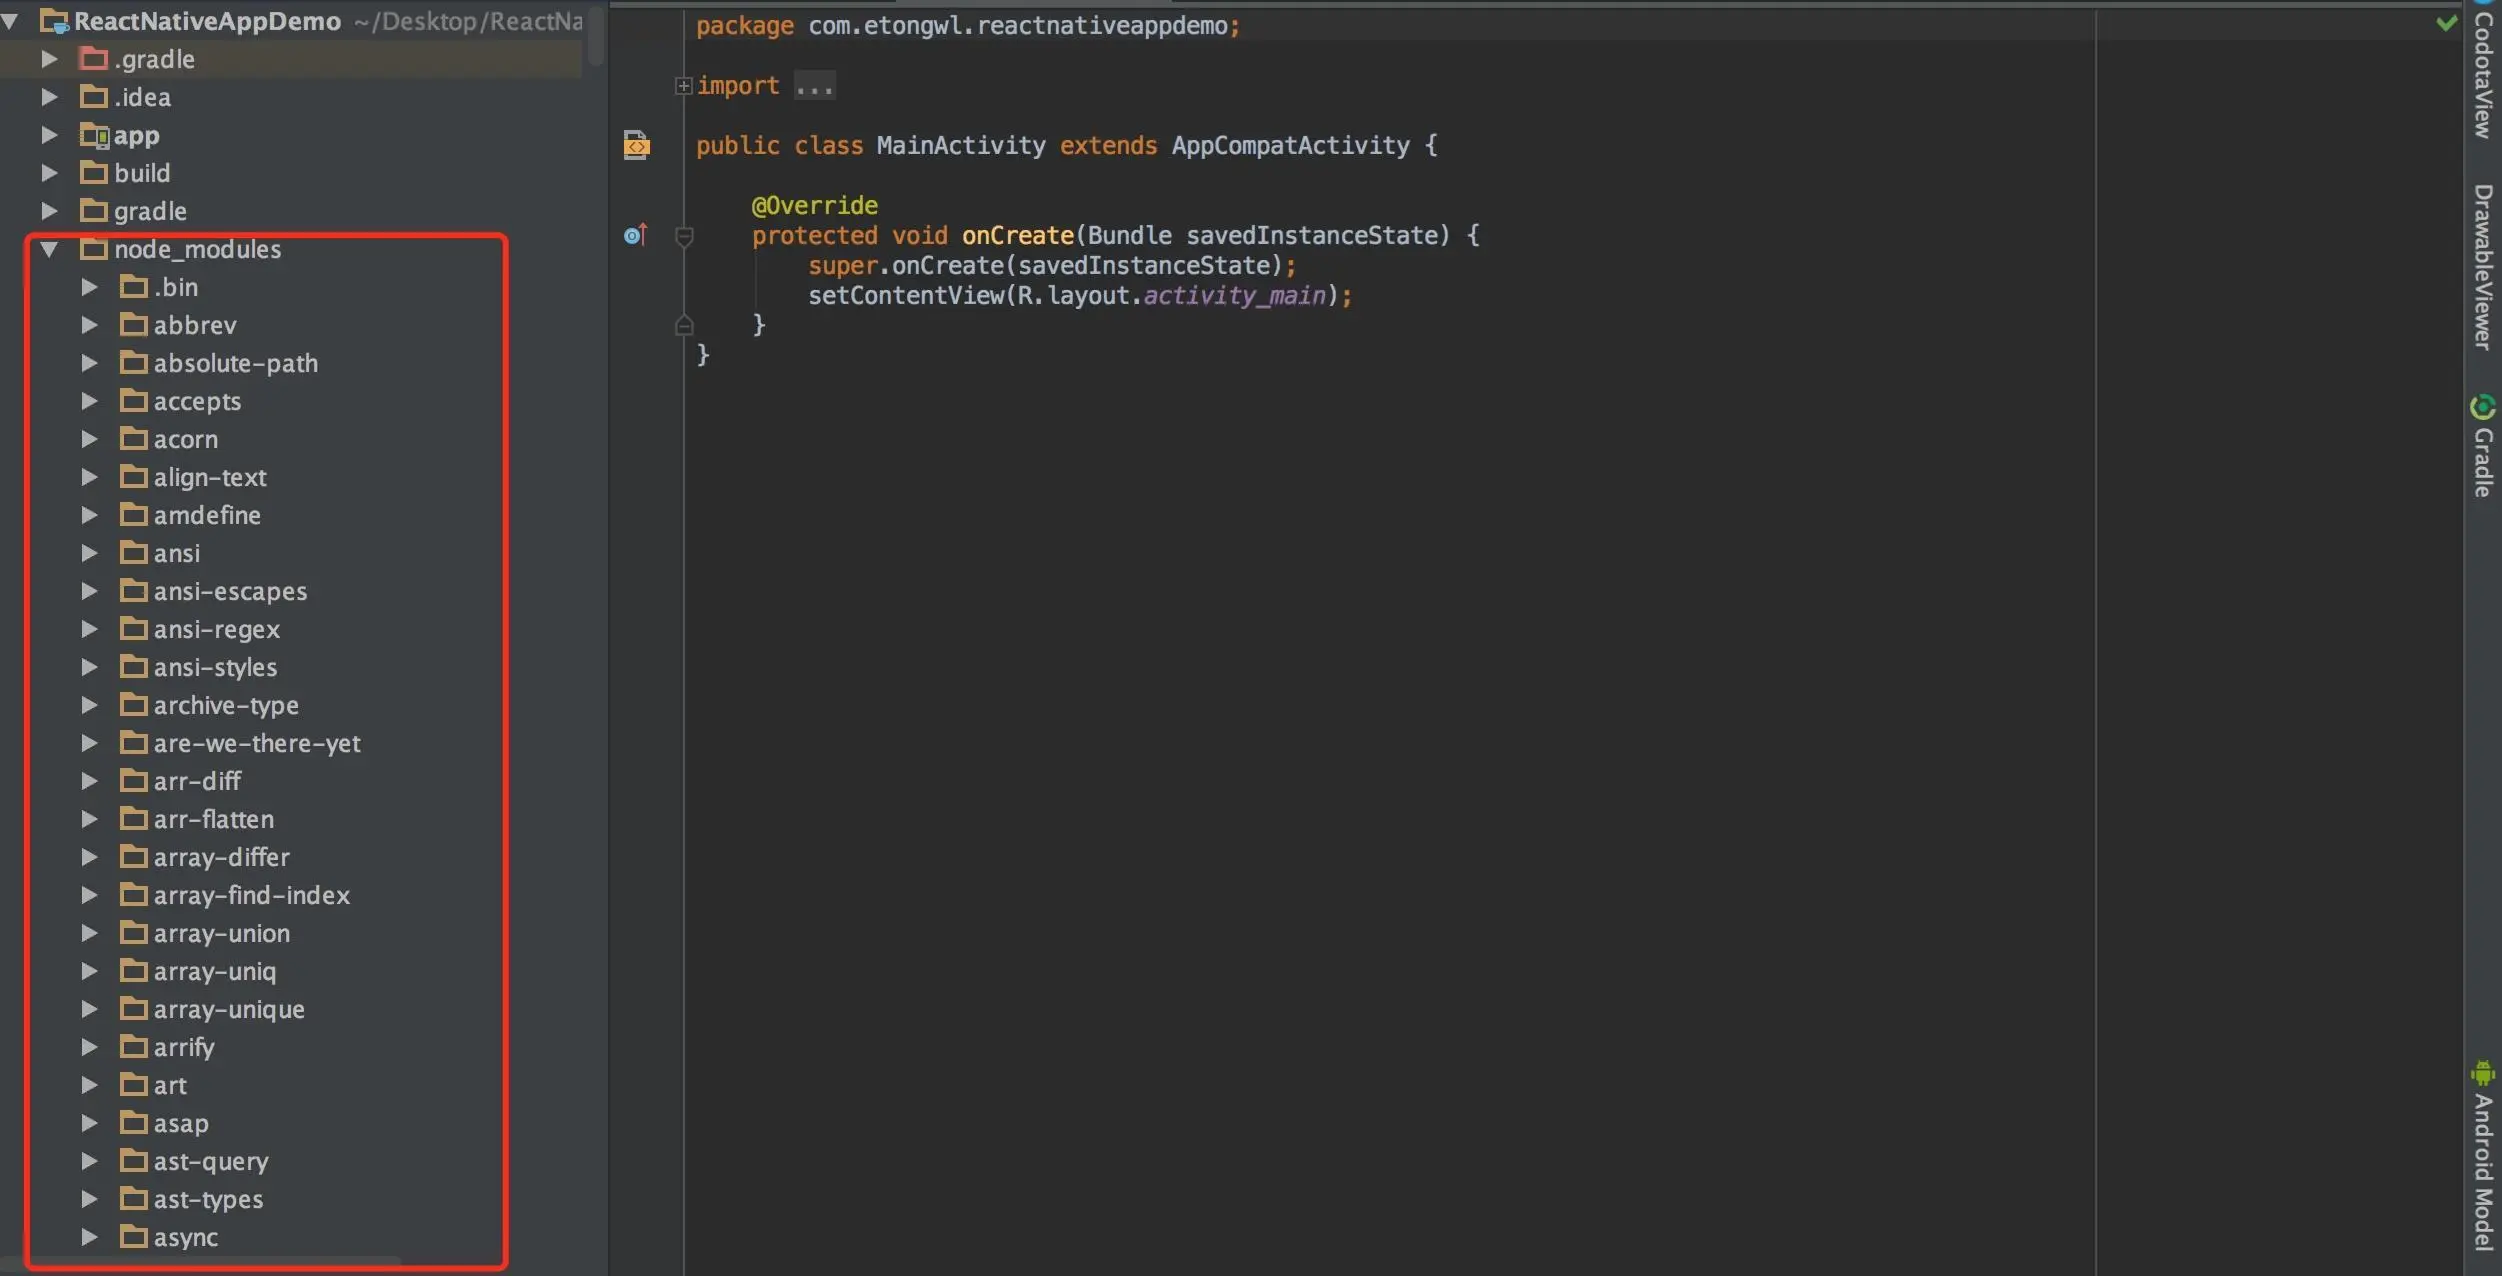Expand the collapsed import block
The image size is (2502, 1276).
pos(683,86)
